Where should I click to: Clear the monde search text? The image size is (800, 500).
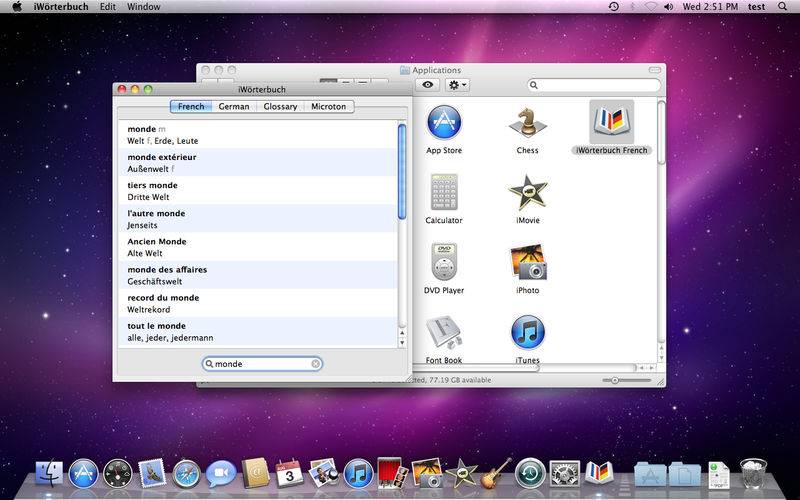pyautogui.click(x=316, y=364)
